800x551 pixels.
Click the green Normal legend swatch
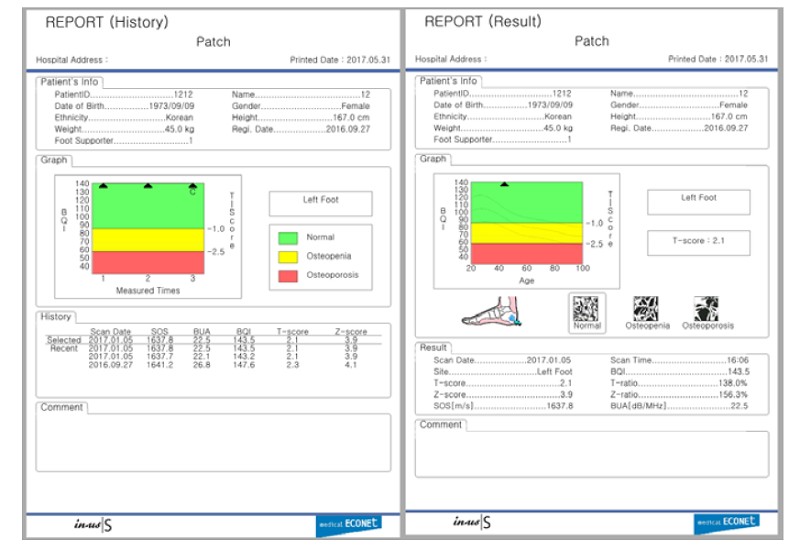coord(289,237)
